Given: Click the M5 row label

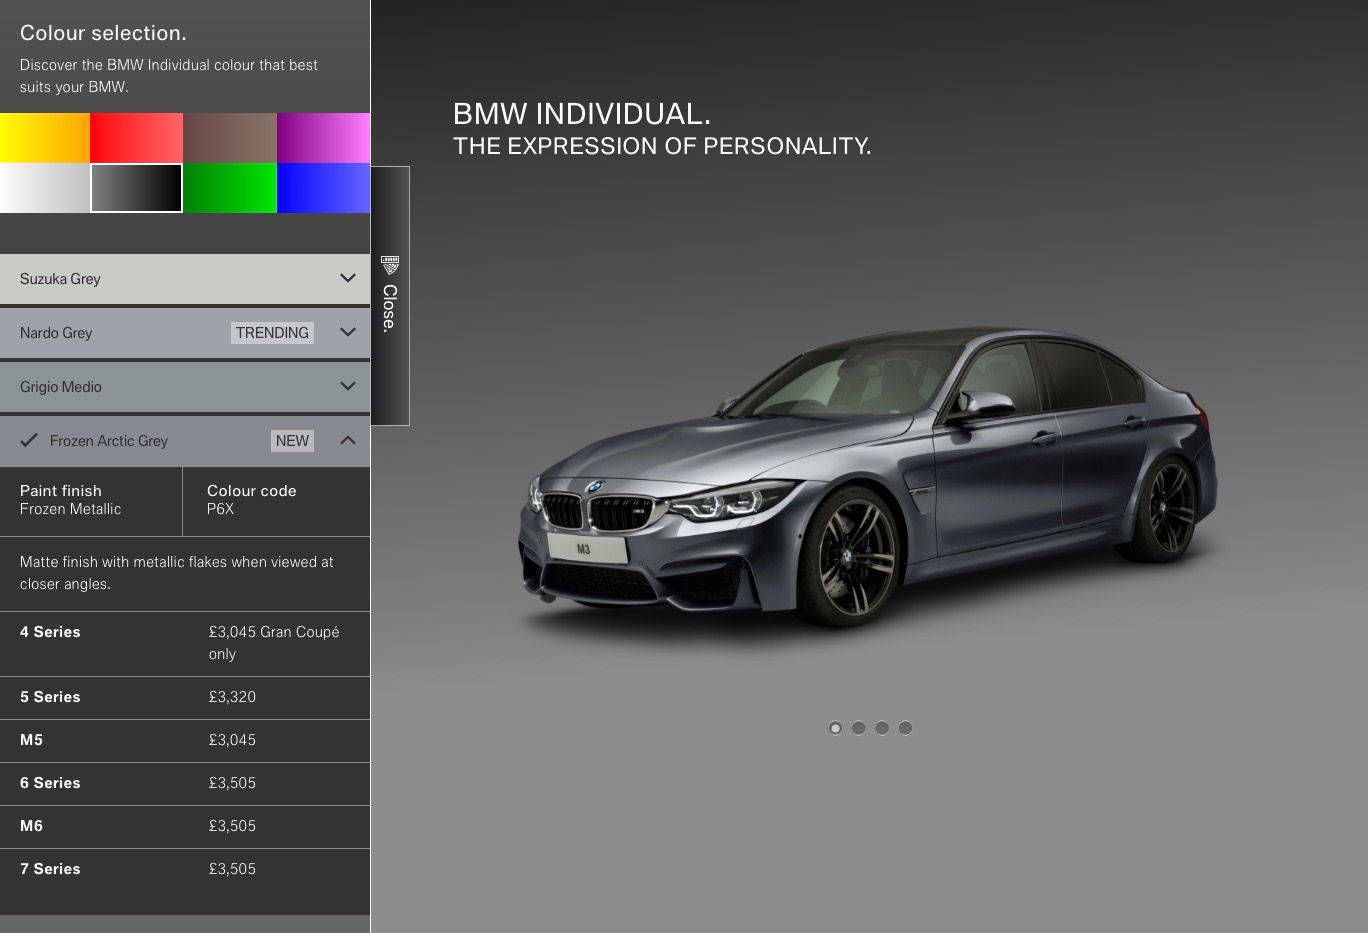Looking at the screenshot, I should pyautogui.click(x=31, y=740).
